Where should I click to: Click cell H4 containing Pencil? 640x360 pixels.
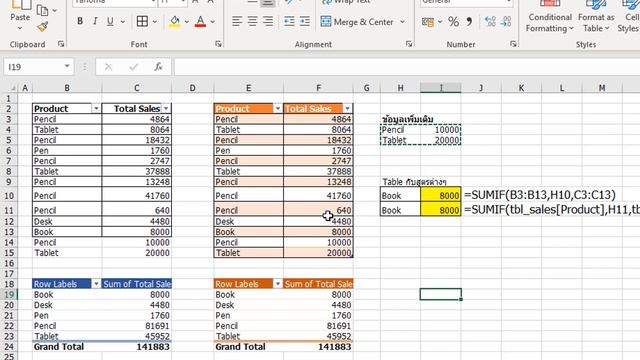pos(400,130)
